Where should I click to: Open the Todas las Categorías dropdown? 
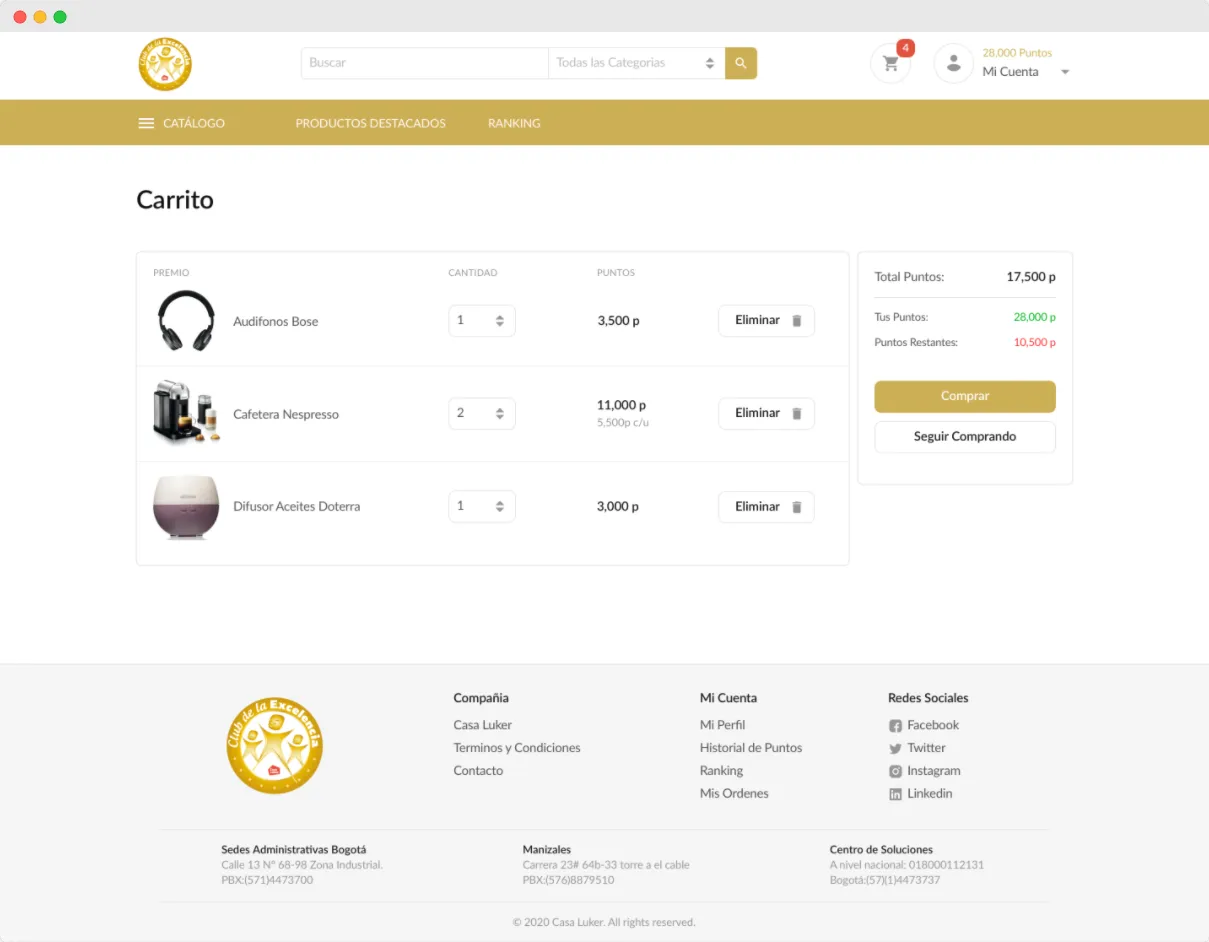click(x=635, y=62)
